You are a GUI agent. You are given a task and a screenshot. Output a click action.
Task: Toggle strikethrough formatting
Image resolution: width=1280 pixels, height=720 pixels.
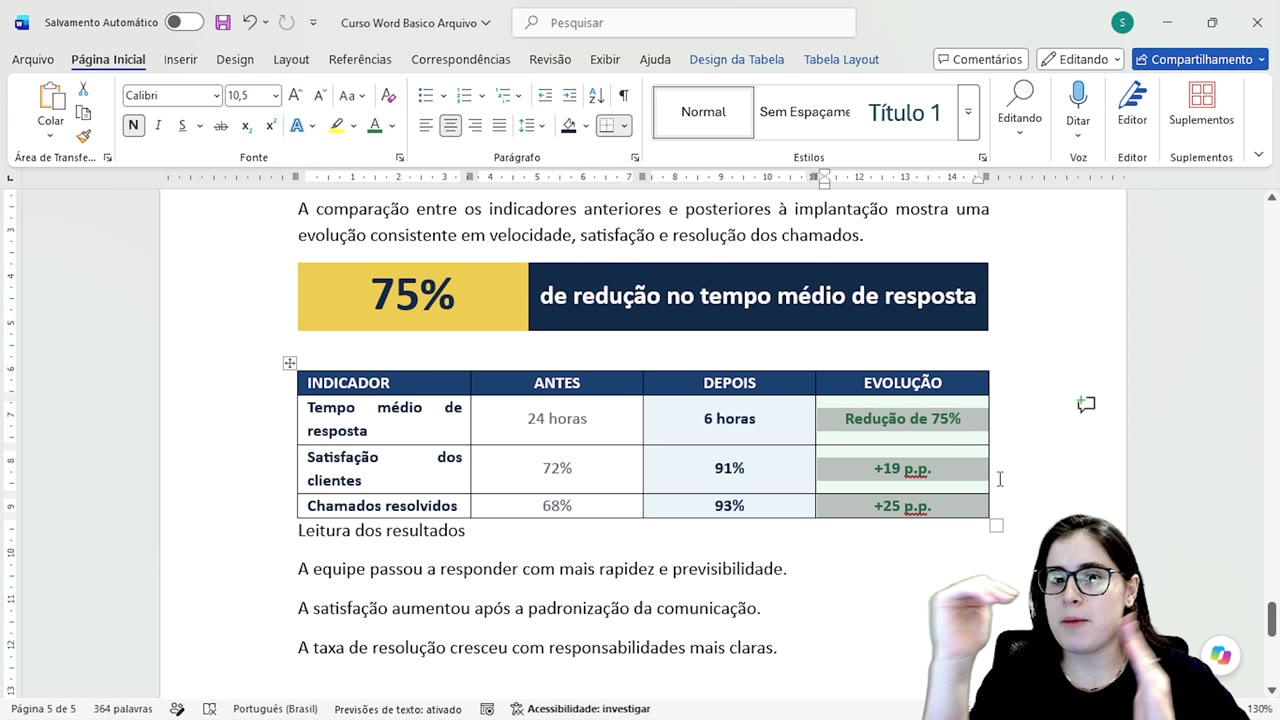221,126
